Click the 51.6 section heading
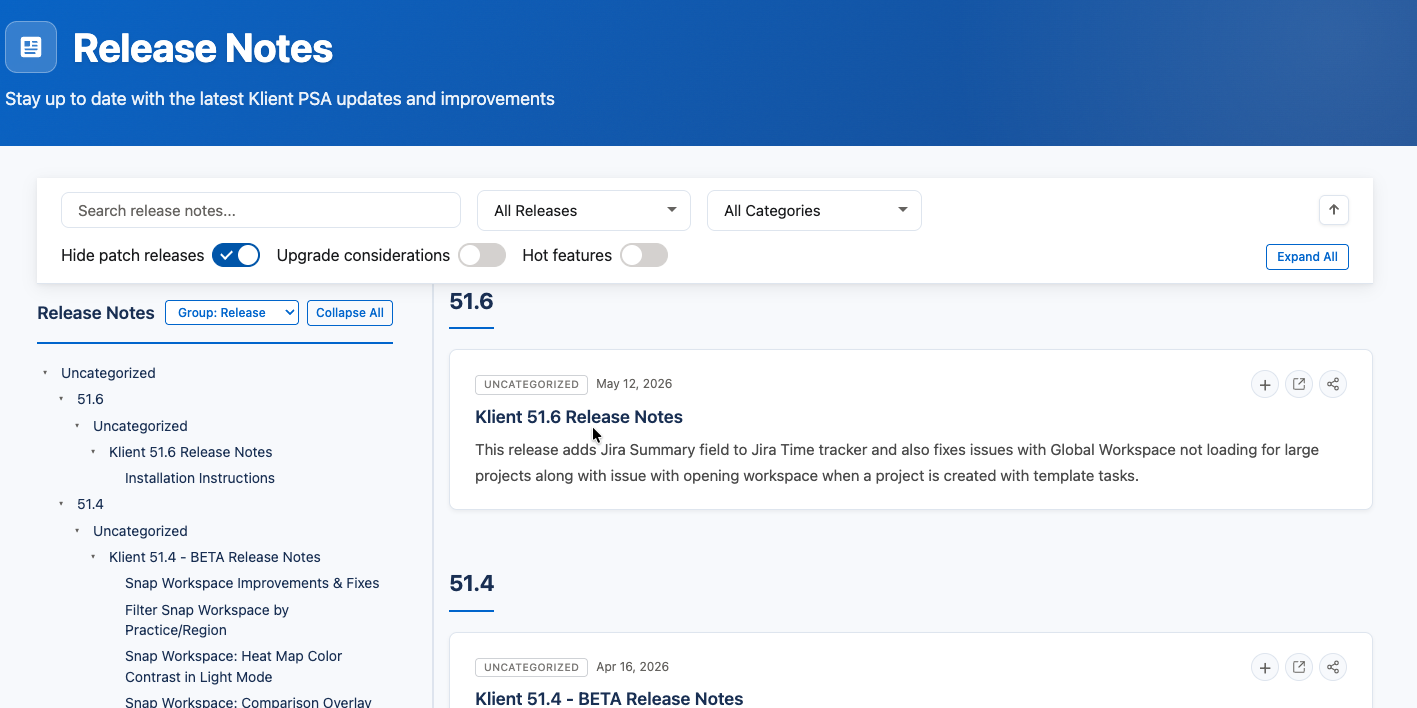The image size is (1417, 708). (472, 301)
